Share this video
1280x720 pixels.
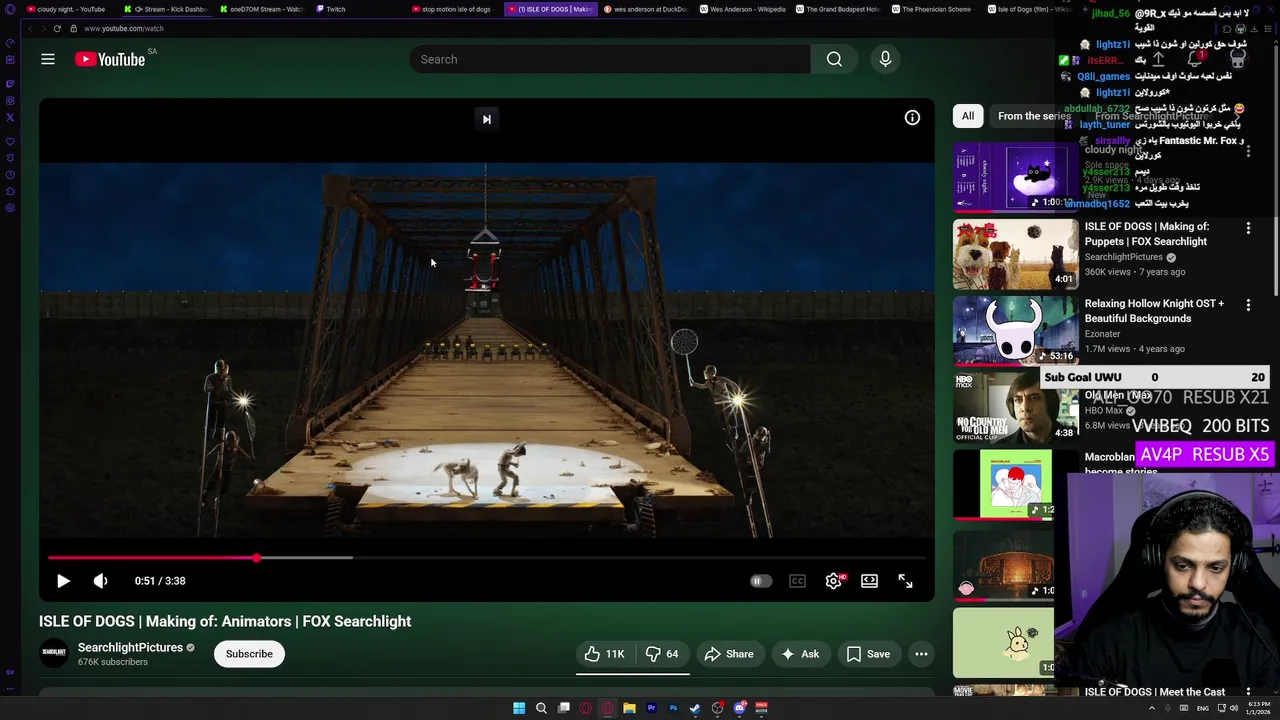tap(729, 654)
